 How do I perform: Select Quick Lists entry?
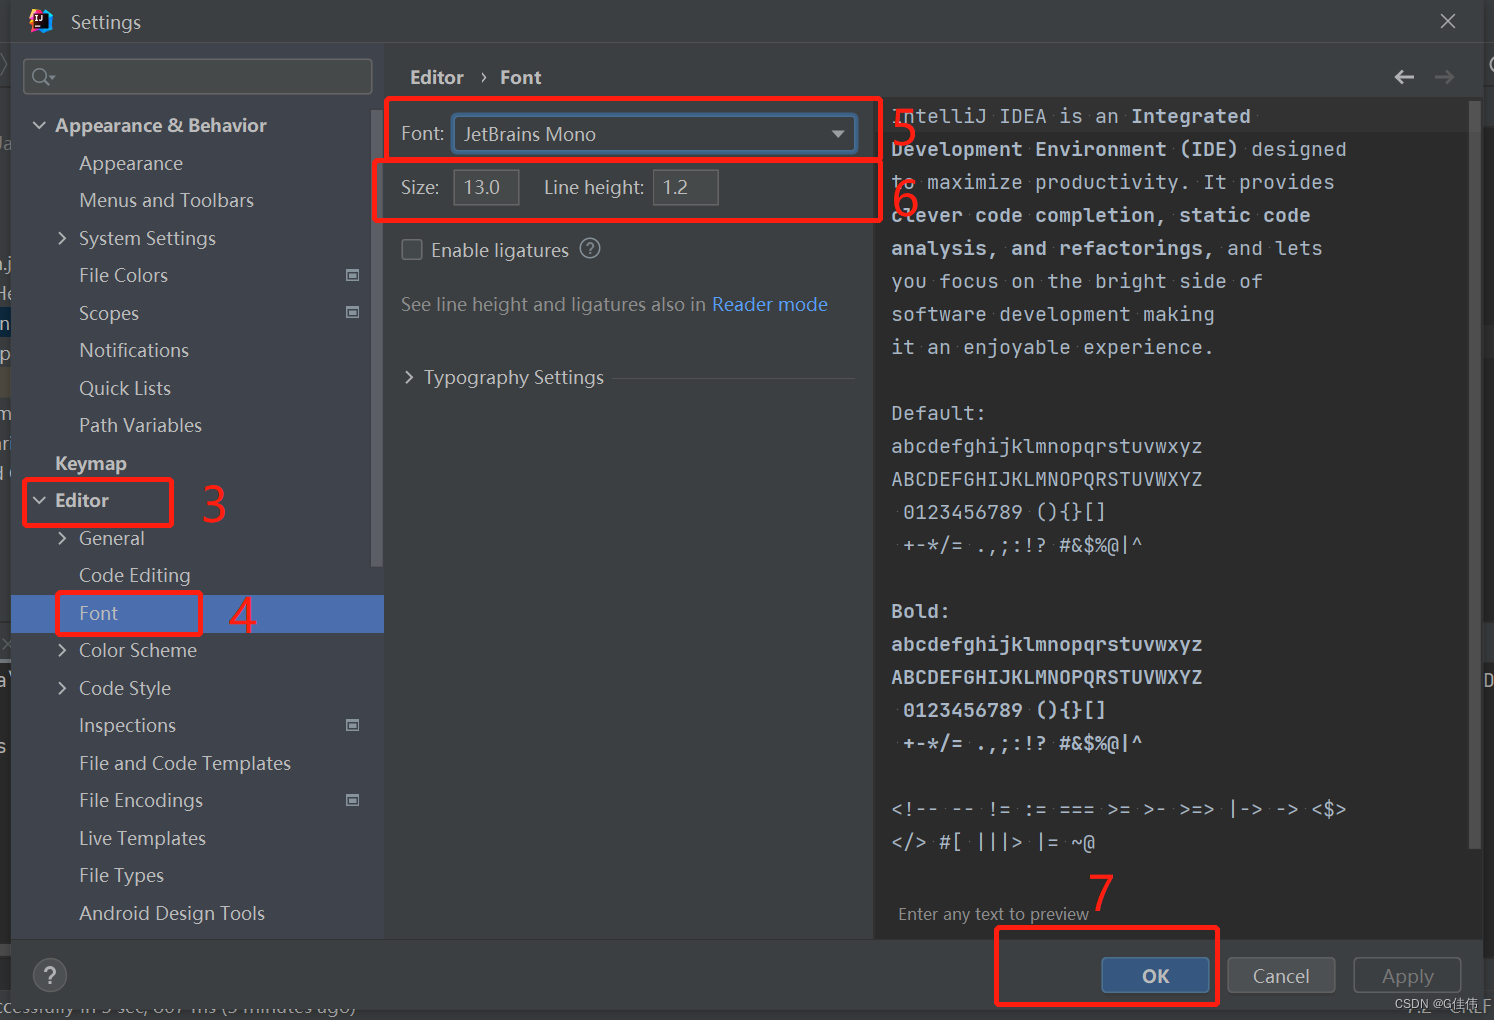tap(125, 388)
